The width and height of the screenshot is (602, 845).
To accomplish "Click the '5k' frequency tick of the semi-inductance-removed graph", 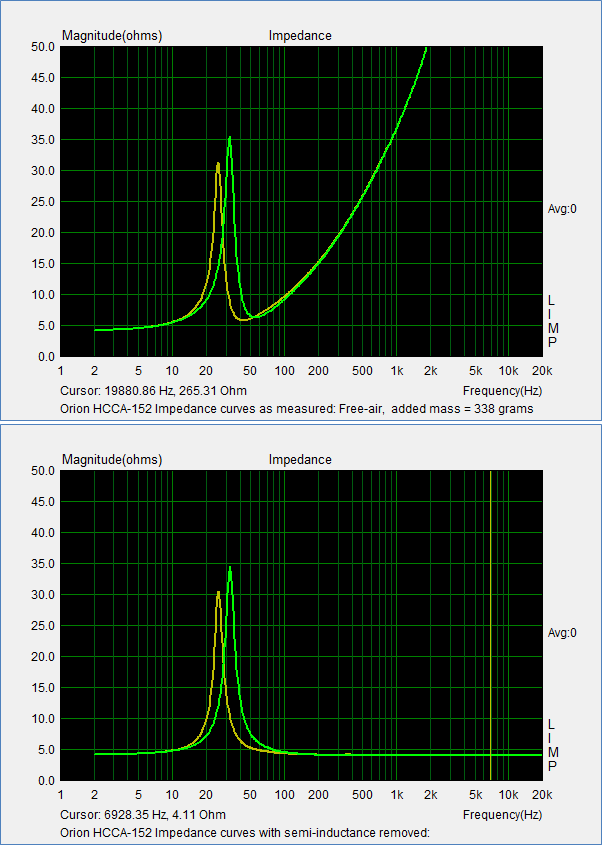I will [x=475, y=795].
